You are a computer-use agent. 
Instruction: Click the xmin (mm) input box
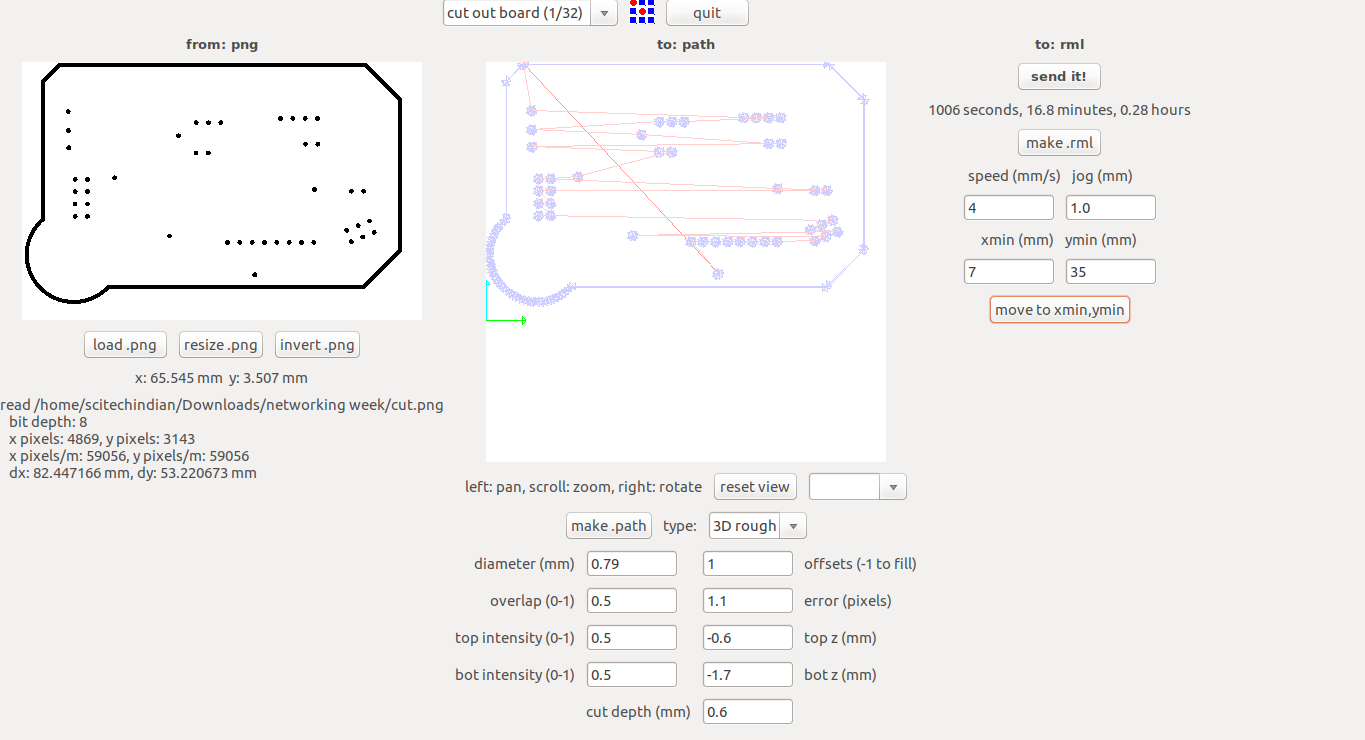1008,272
